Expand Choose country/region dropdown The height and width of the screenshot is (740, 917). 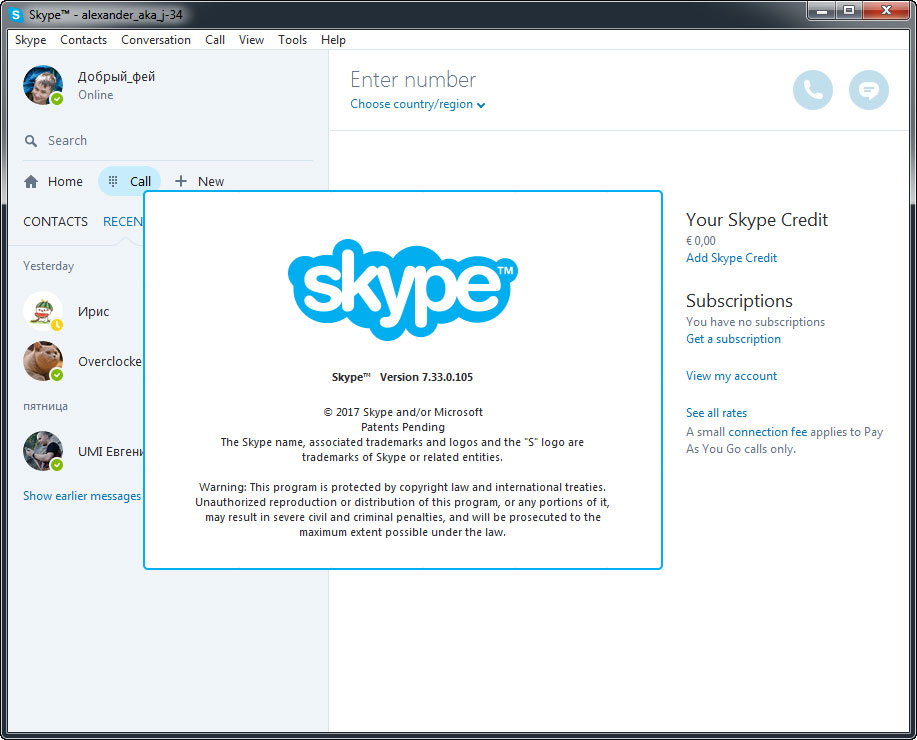418,104
